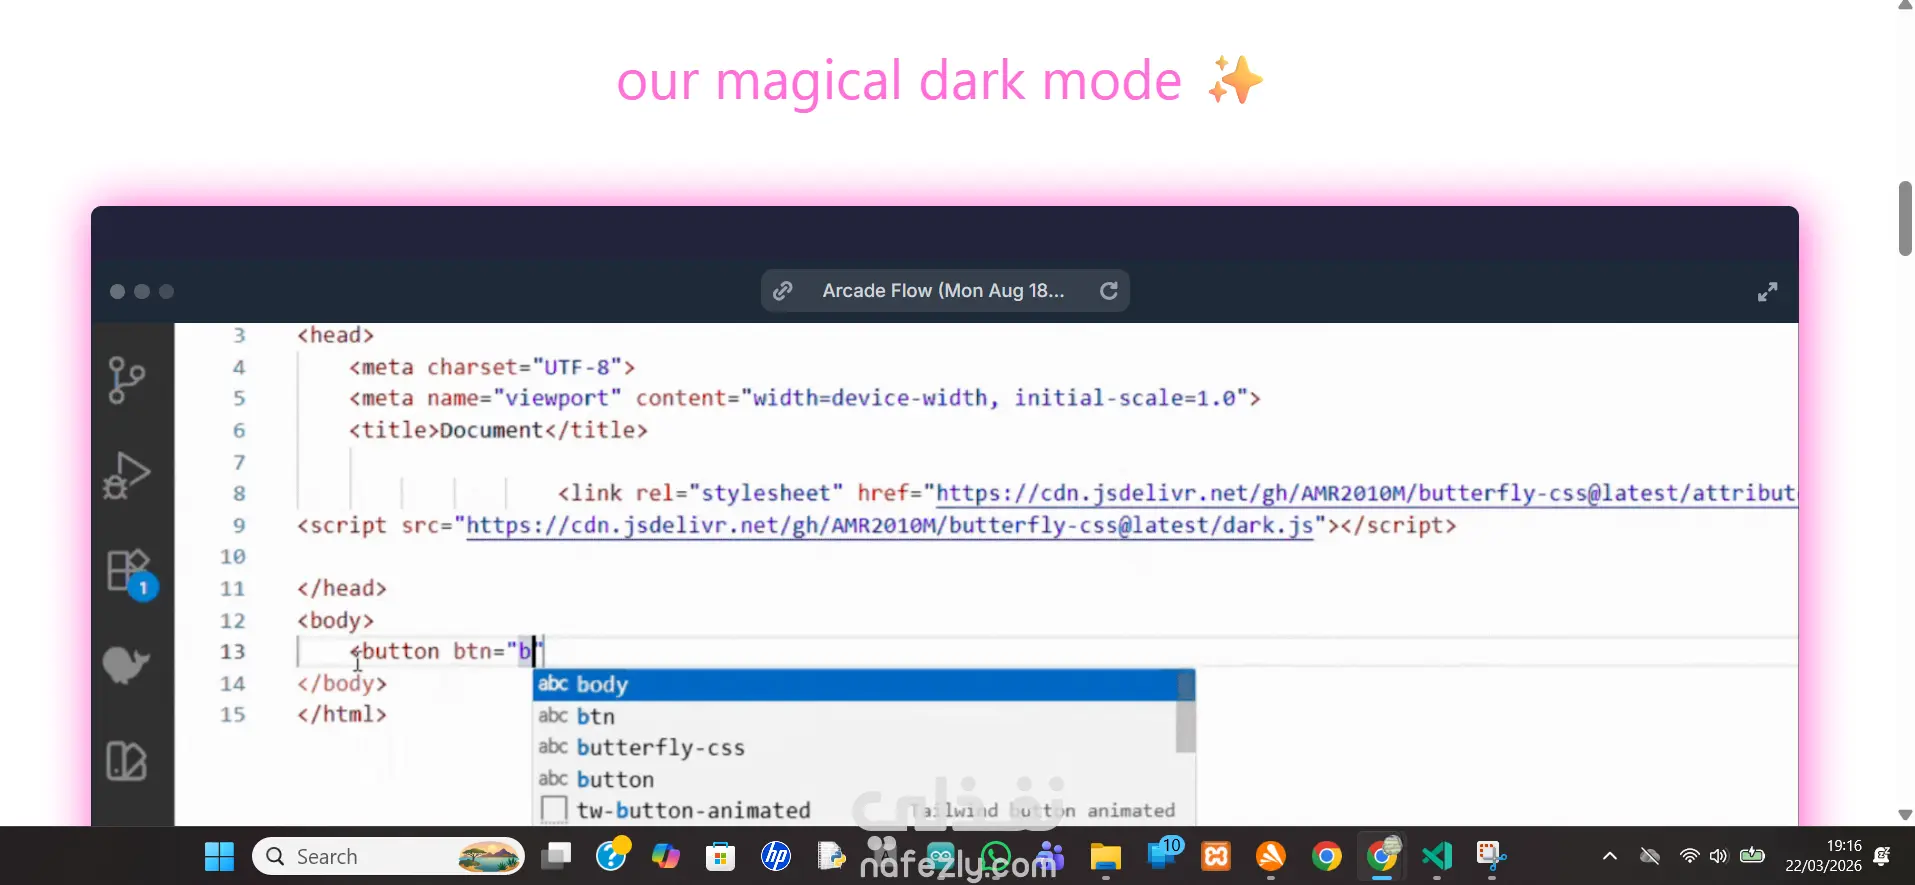The width and height of the screenshot is (1915, 885).
Task: Open the Windows Start menu
Action: 219,857
